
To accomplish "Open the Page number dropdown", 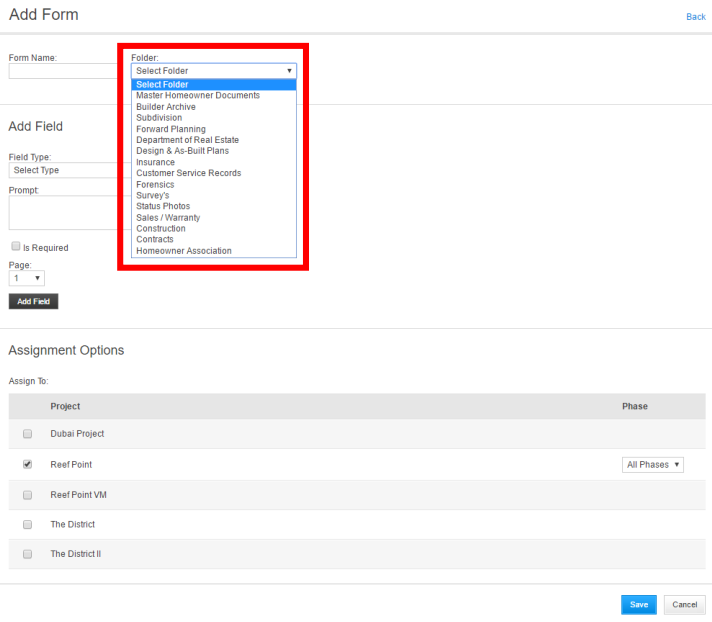I will pyautogui.click(x=26, y=278).
